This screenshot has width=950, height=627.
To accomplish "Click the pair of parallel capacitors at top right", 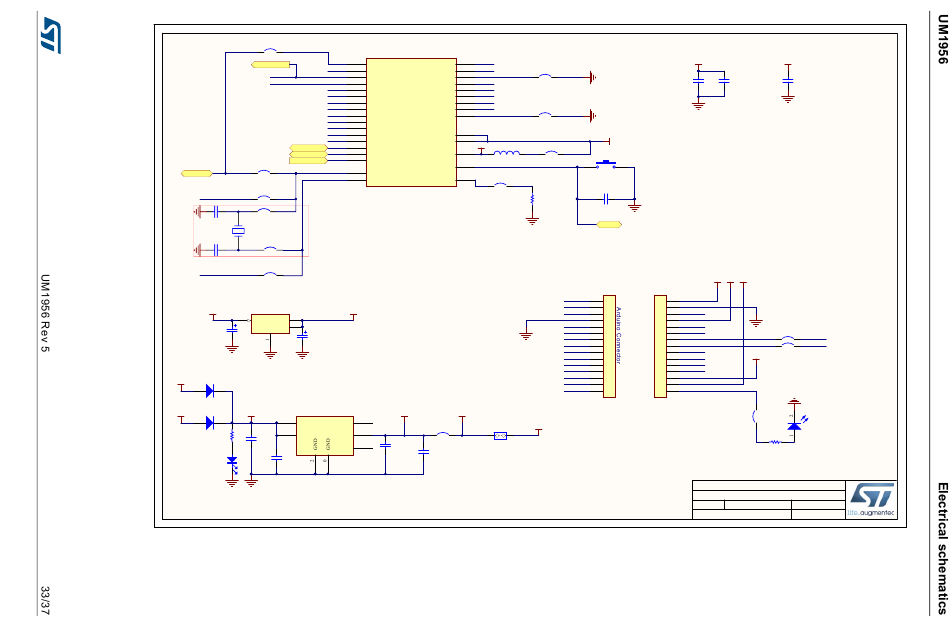I will (x=711, y=83).
